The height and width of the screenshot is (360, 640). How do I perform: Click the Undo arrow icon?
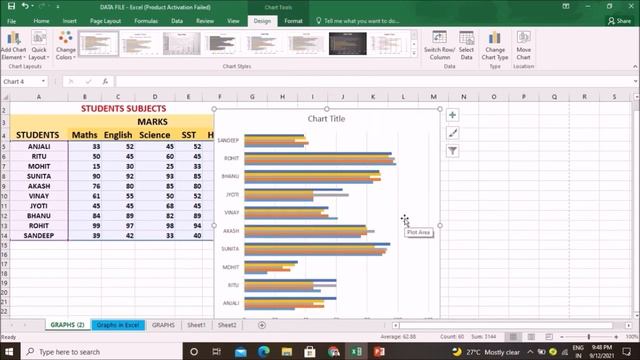point(25,6)
